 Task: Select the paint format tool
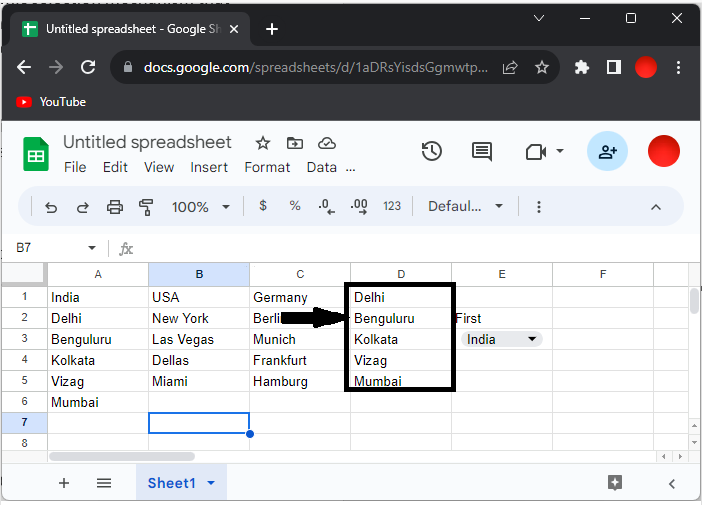click(147, 207)
